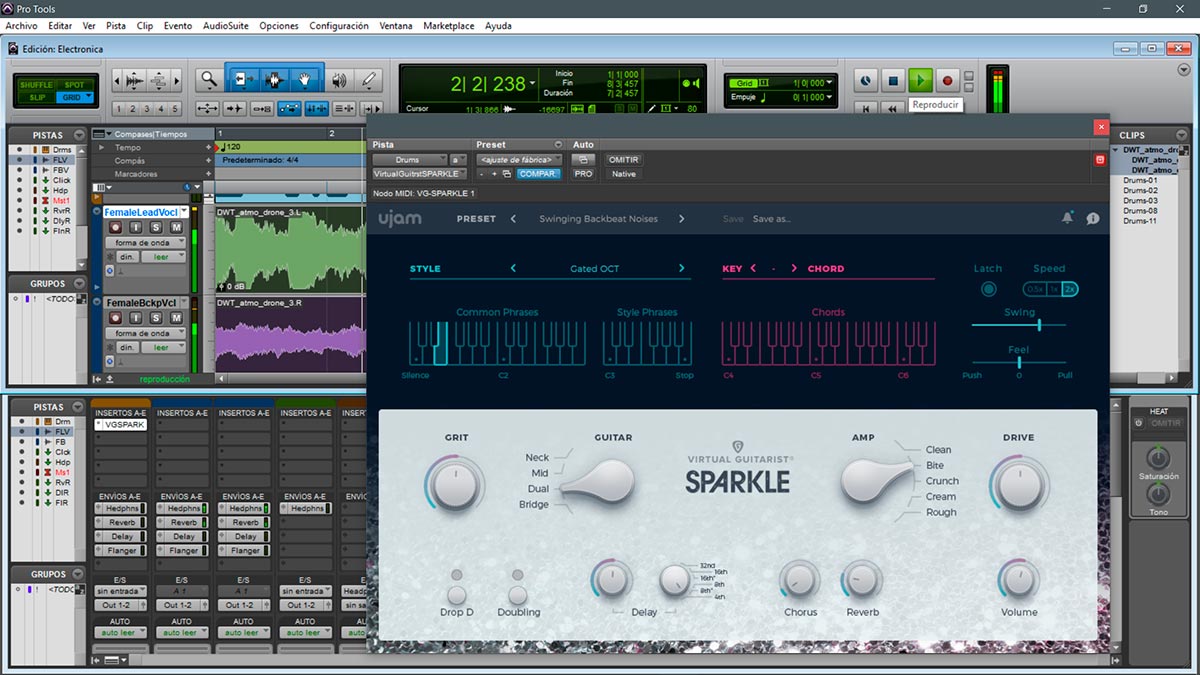Screen dimensions: 1200x675
Task: Click the Swing slider handle
Action: (x=1040, y=325)
